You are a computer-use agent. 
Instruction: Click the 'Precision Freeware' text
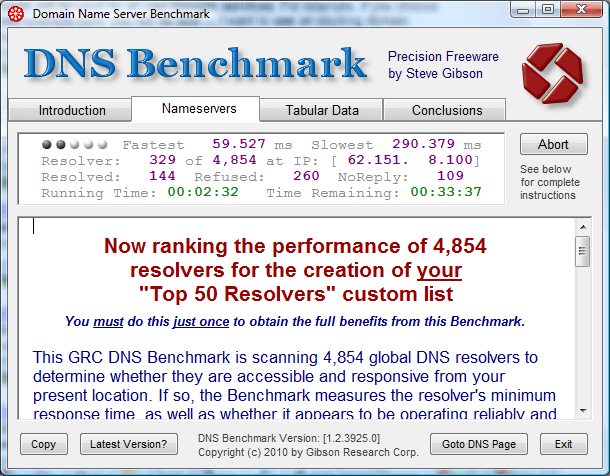pyautogui.click(x=443, y=57)
